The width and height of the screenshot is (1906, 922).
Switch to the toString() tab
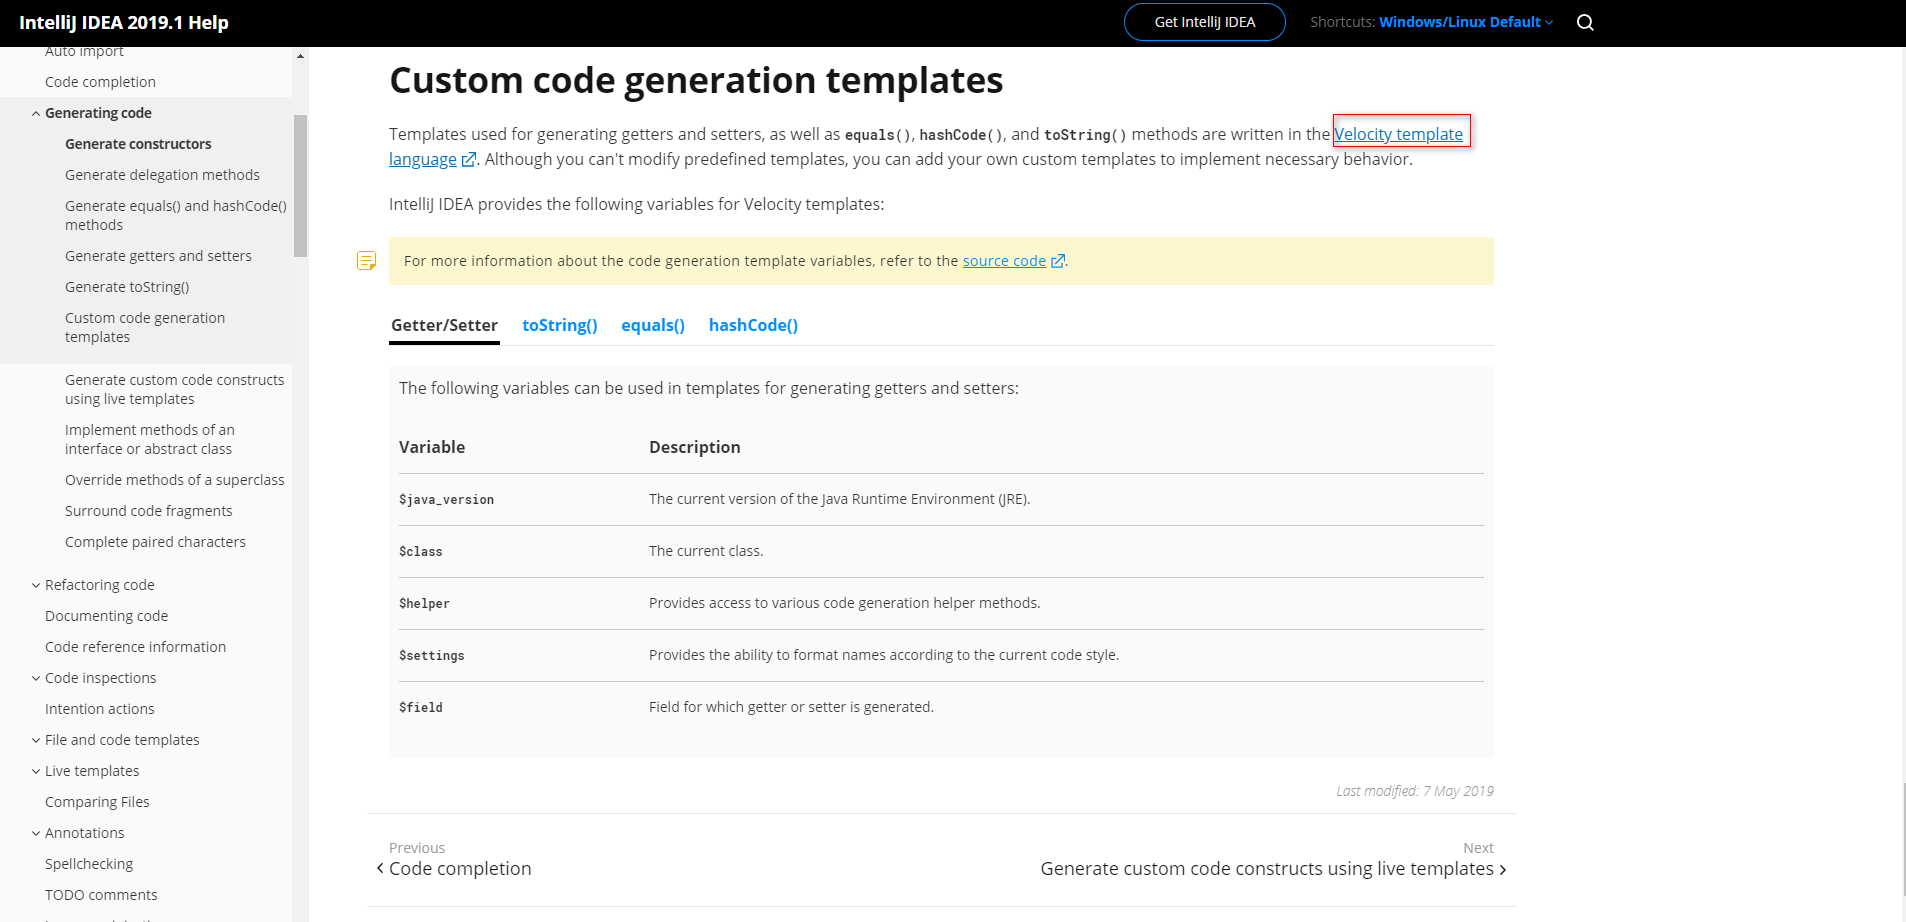559,325
